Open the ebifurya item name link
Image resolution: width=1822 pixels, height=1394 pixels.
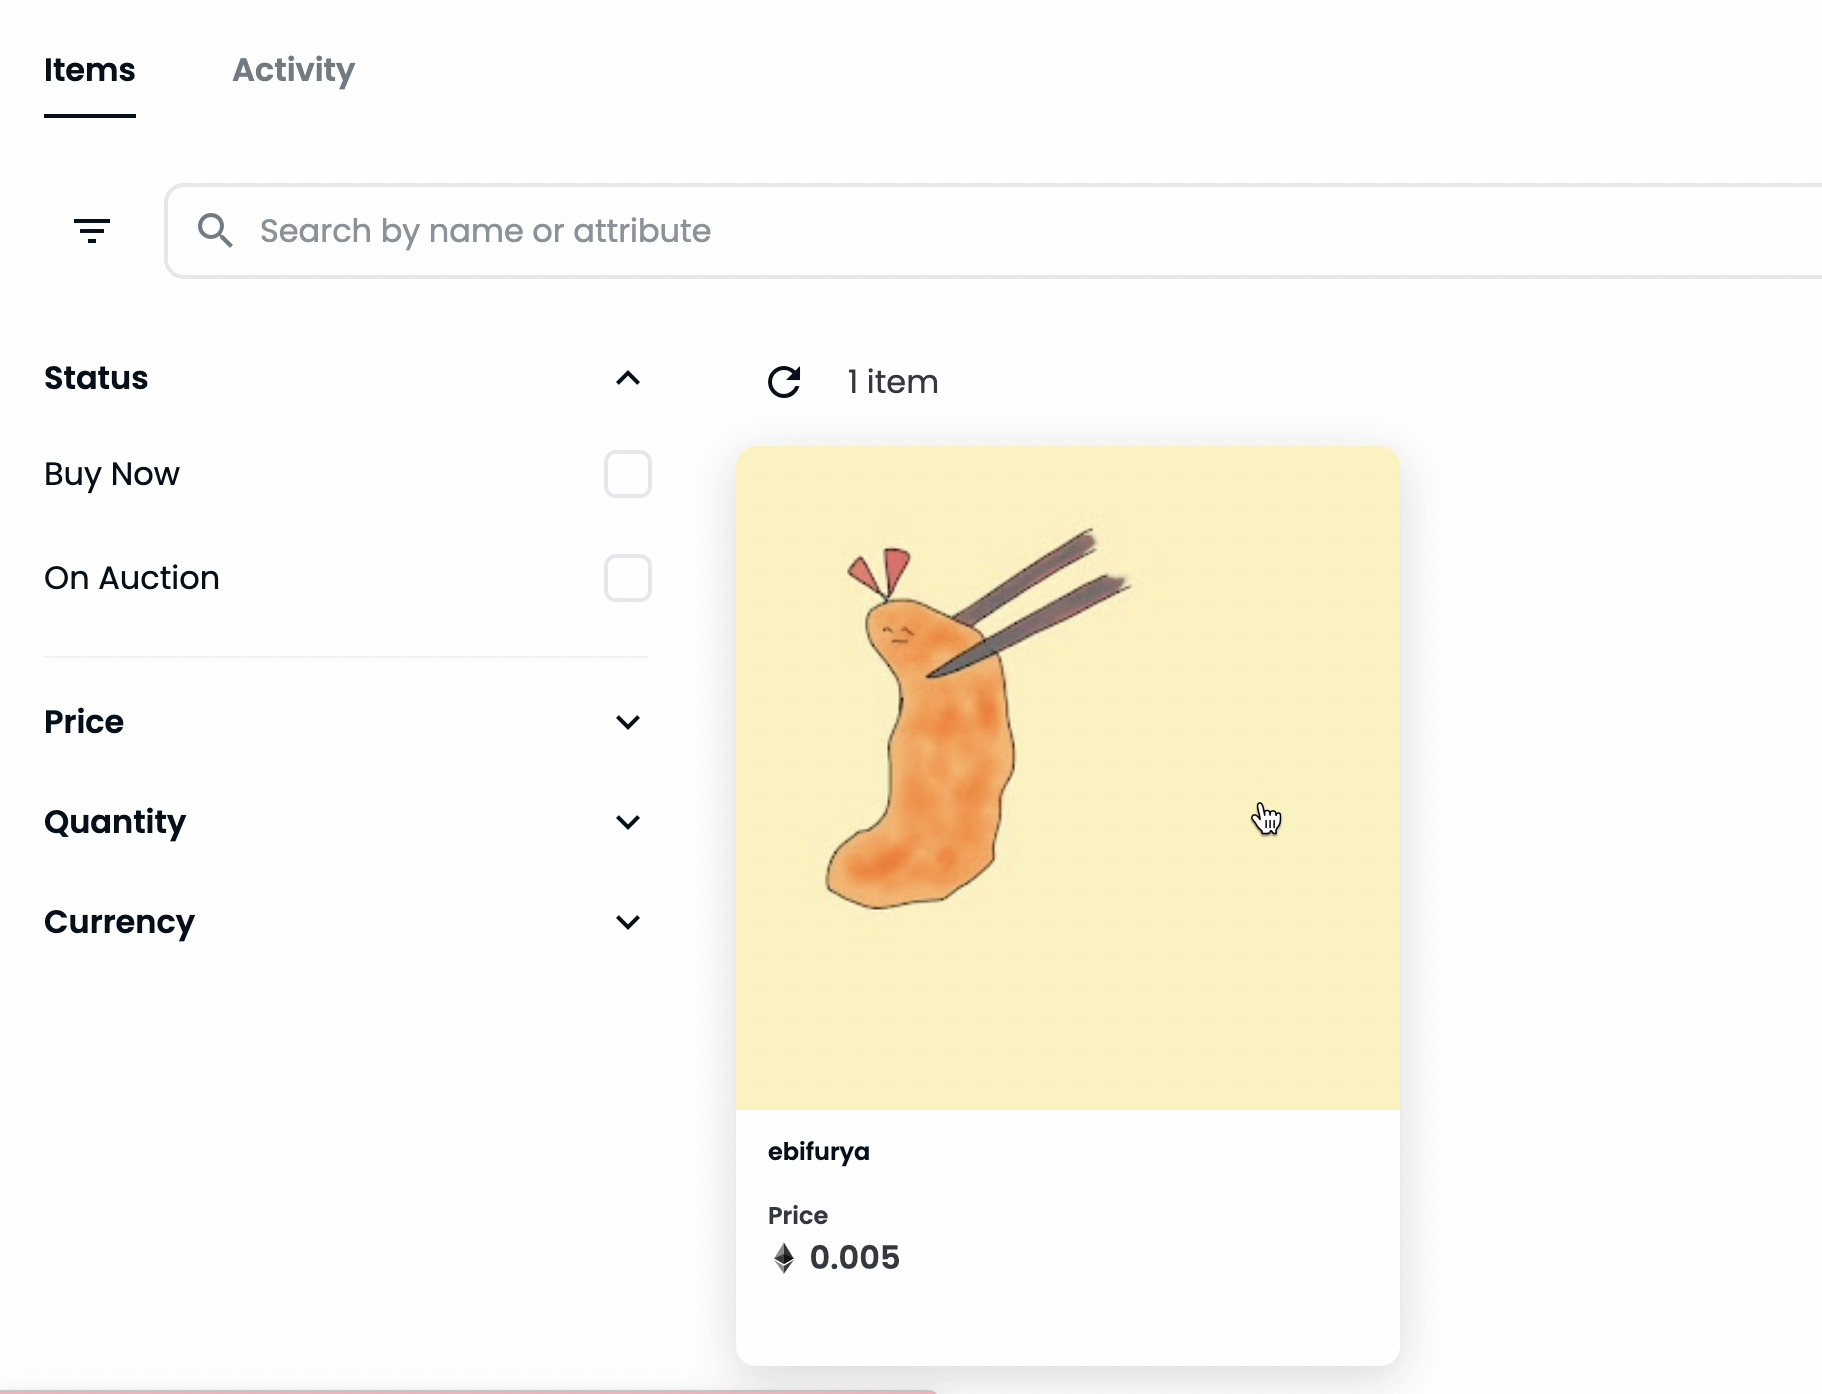(x=819, y=1151)
